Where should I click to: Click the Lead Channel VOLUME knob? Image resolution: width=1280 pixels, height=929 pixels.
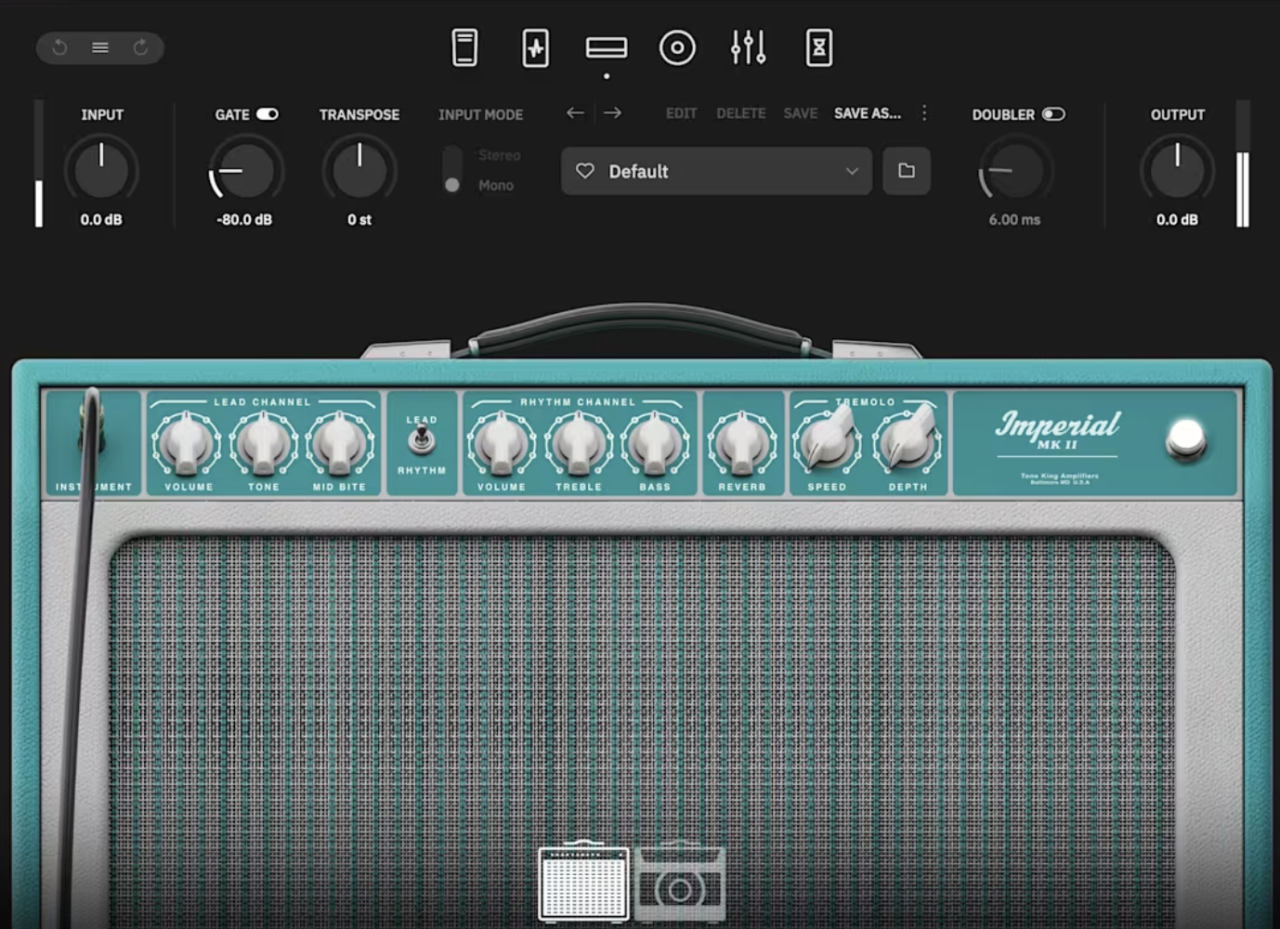pos(187,444)
